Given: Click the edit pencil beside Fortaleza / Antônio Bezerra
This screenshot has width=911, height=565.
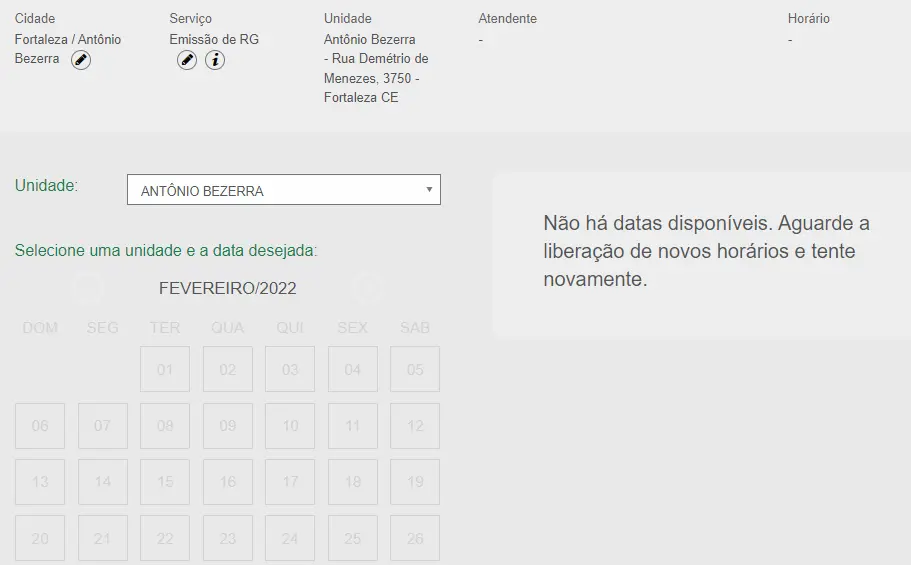Looking at the screenshot, I should pos(81,60).
